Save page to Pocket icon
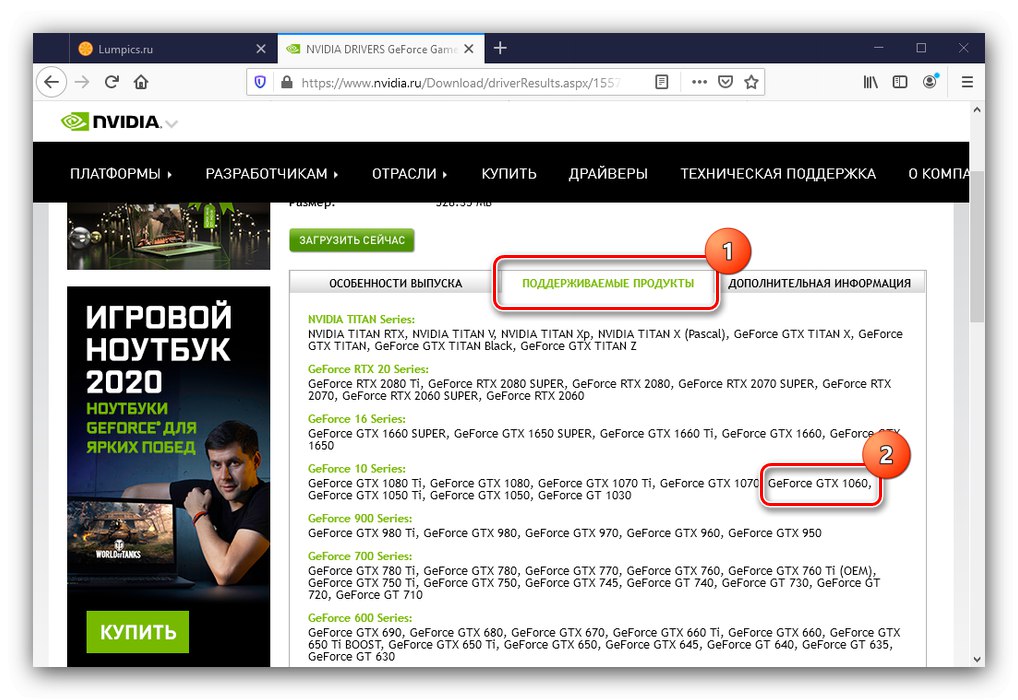1018x700 pixels. click(x=725, y=82)
